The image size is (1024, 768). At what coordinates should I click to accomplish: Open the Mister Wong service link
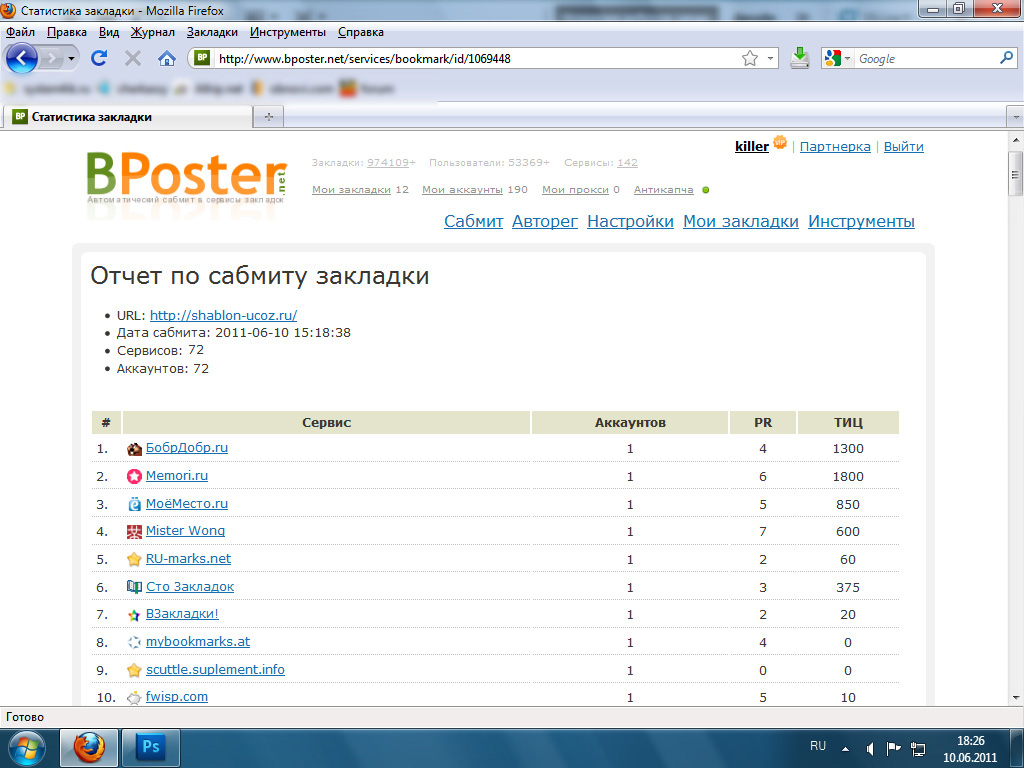185,530
